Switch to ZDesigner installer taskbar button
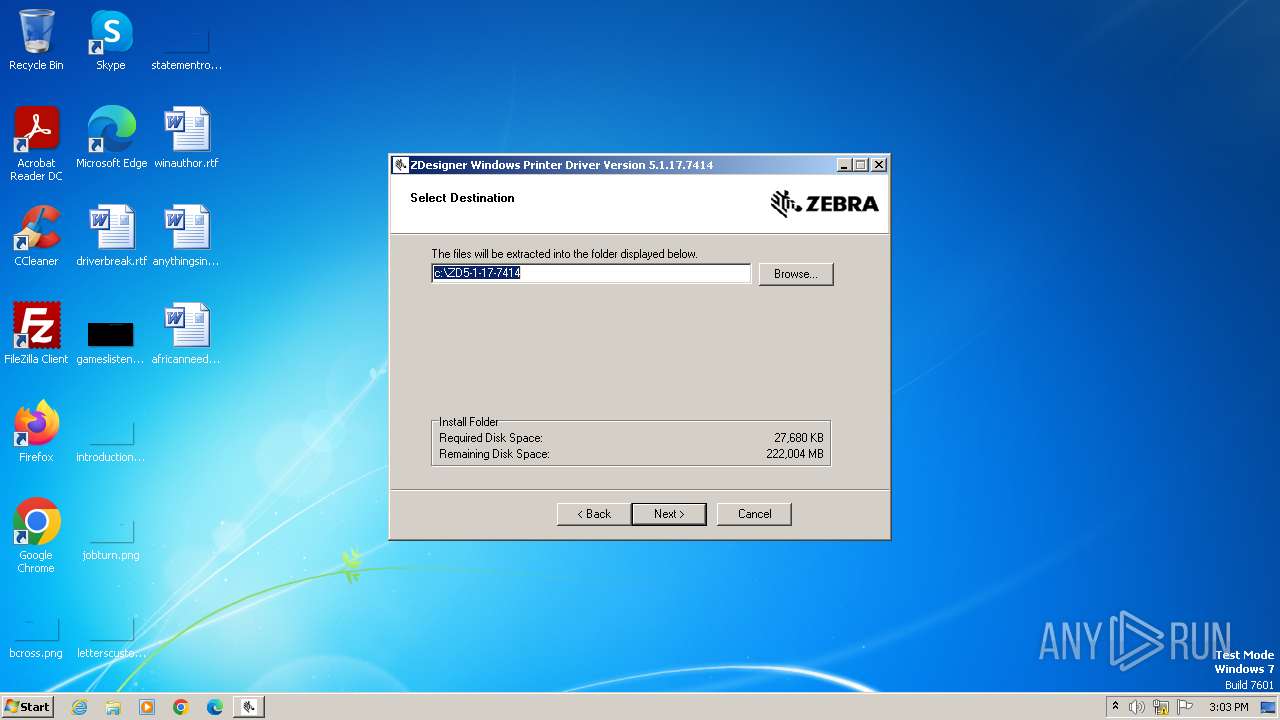This screenshot has width=1280, height=720. [x=249, y=707]
